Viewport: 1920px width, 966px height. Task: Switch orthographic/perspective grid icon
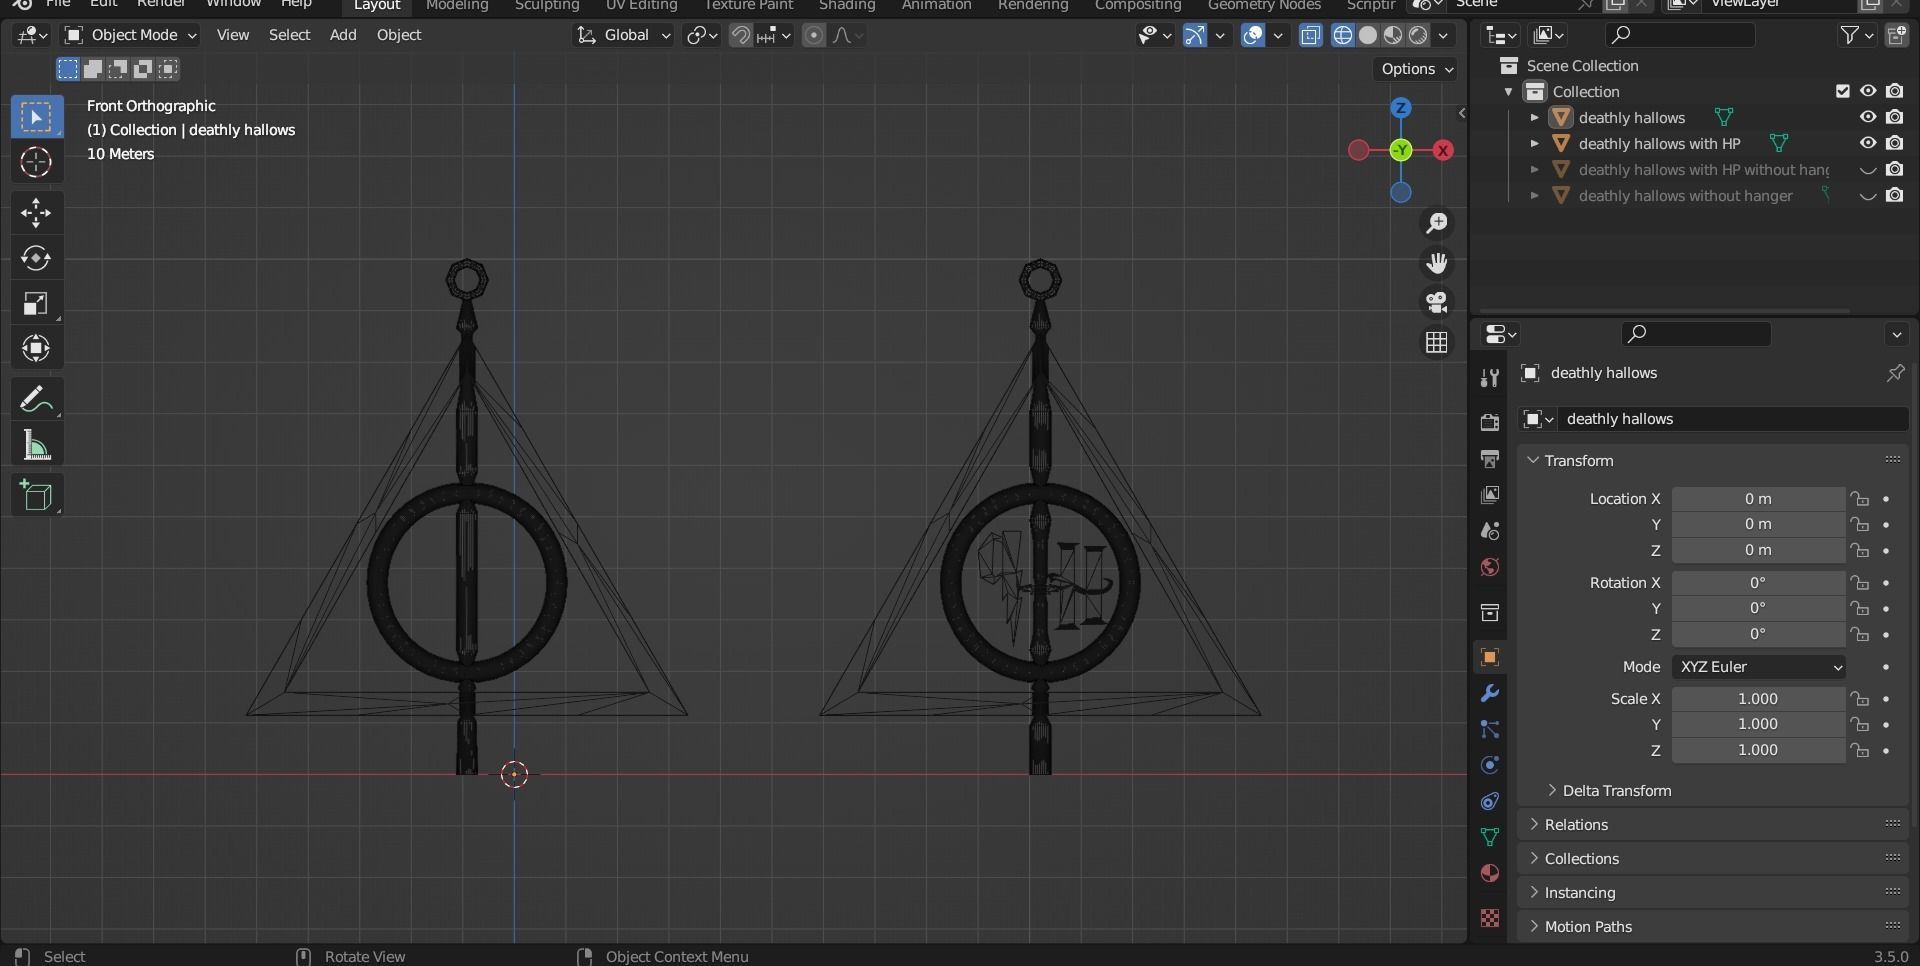(1437, 342)
